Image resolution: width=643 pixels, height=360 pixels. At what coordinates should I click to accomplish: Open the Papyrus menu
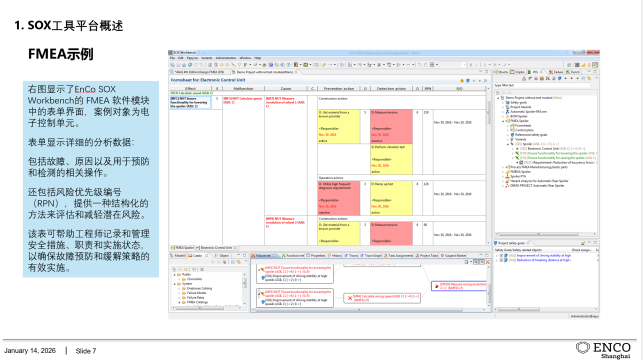(x=192, y=58)
